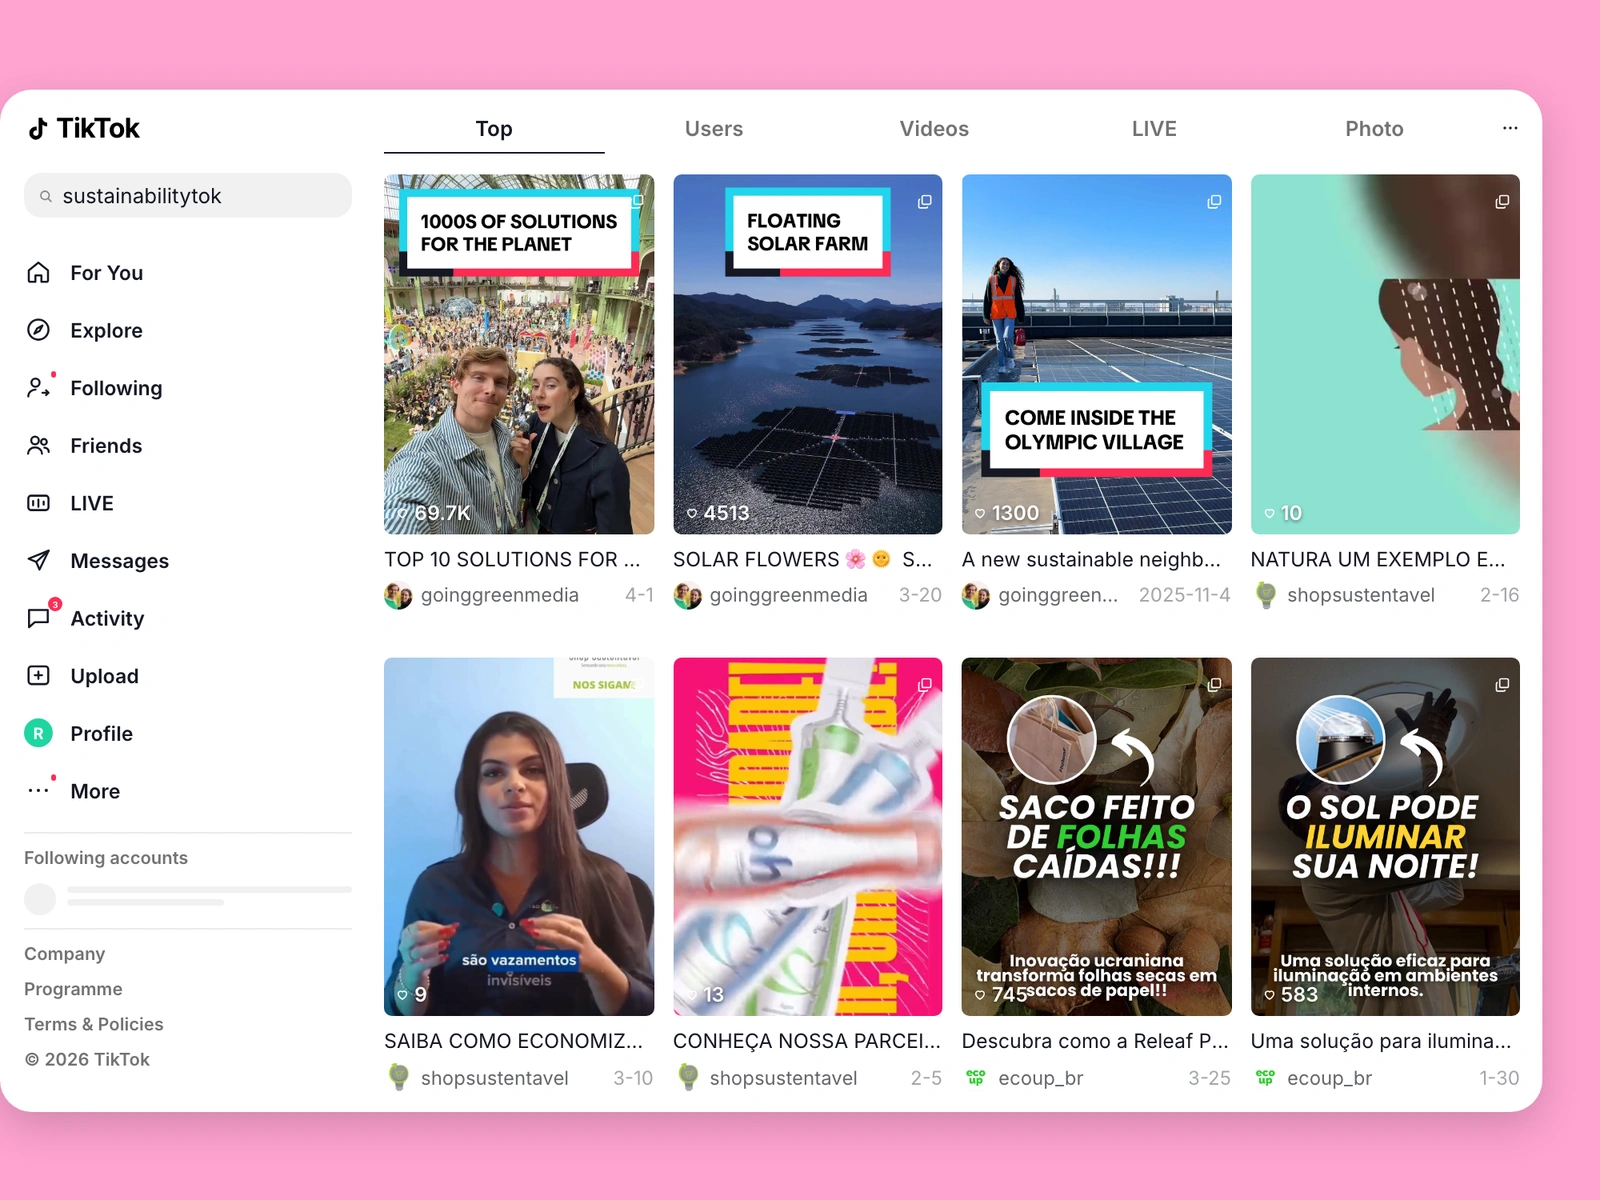1600x1200 pixels.
Task: Open the Messages paper plane icon
Action: coord(38,560)
